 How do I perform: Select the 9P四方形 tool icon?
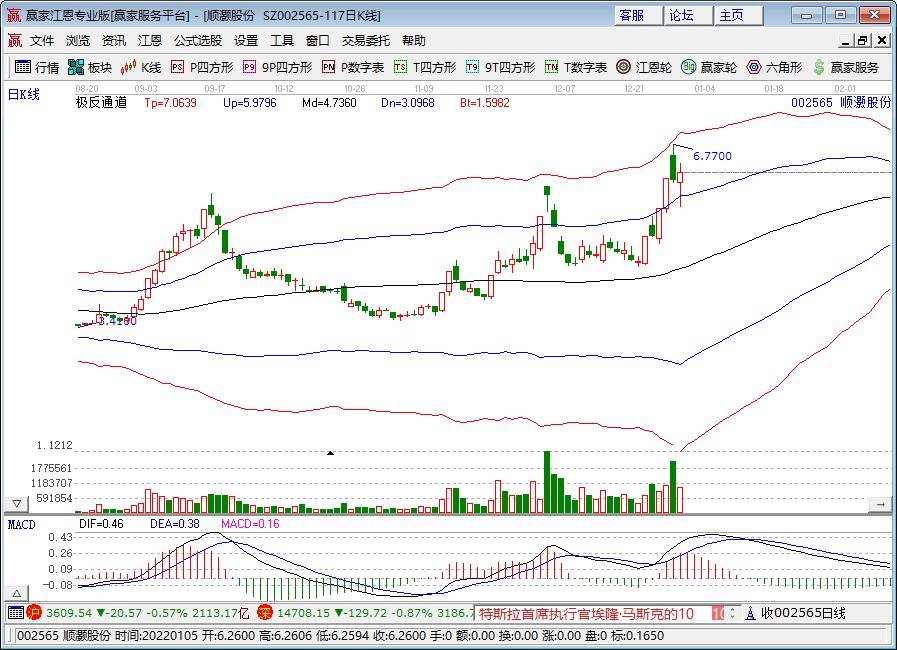249,67
